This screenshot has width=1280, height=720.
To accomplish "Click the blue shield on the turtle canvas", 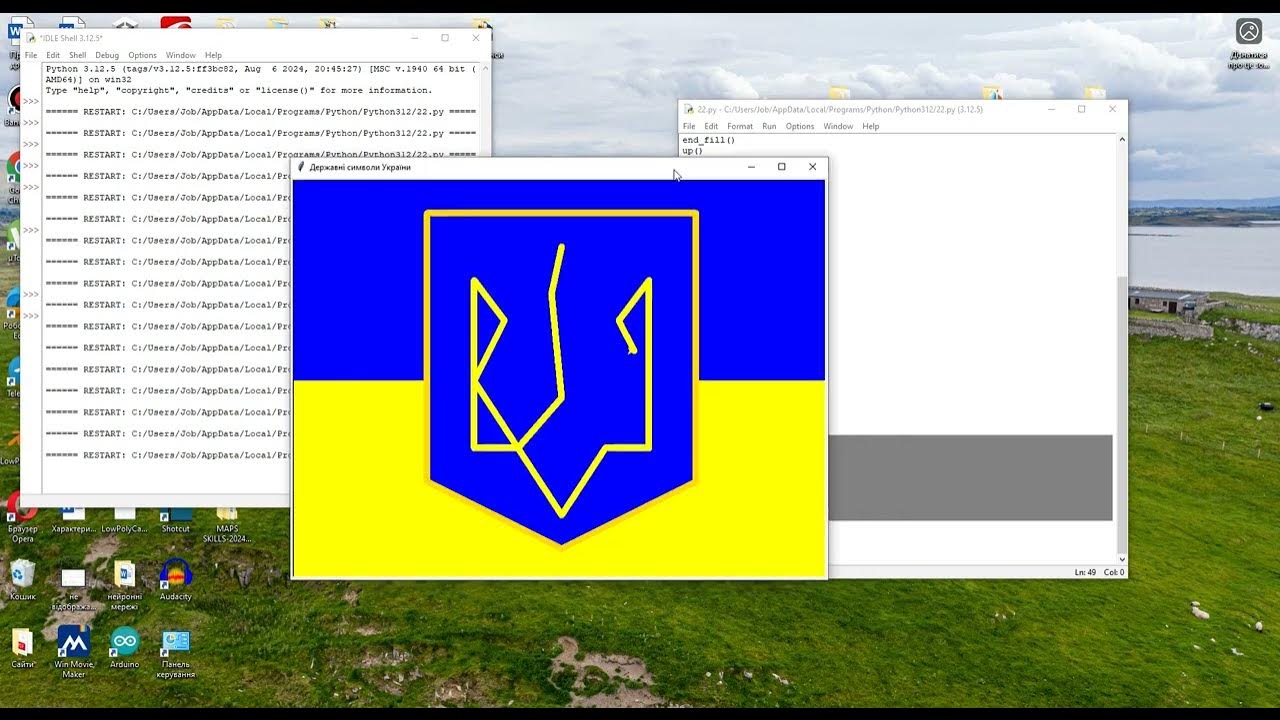I will point(562,378).
